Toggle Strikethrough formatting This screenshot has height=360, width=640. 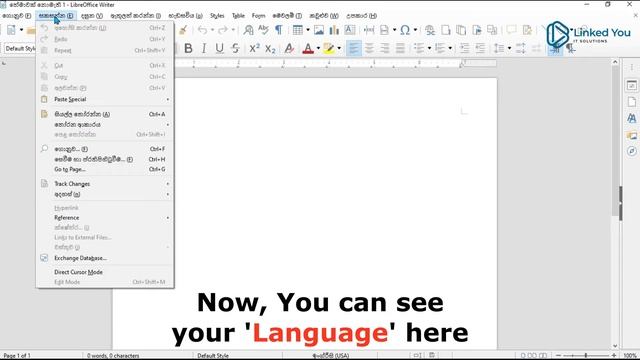click(235, 49)
